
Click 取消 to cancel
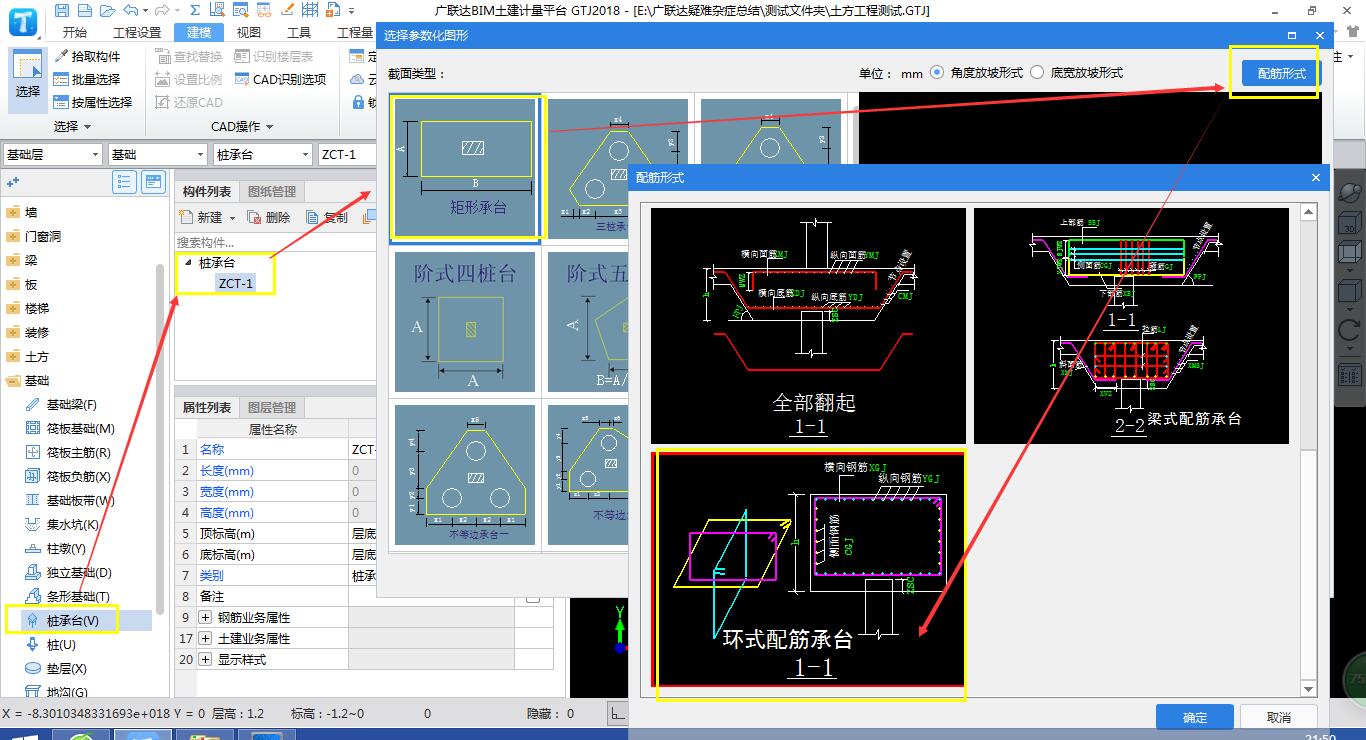(x=1278, y=717)
